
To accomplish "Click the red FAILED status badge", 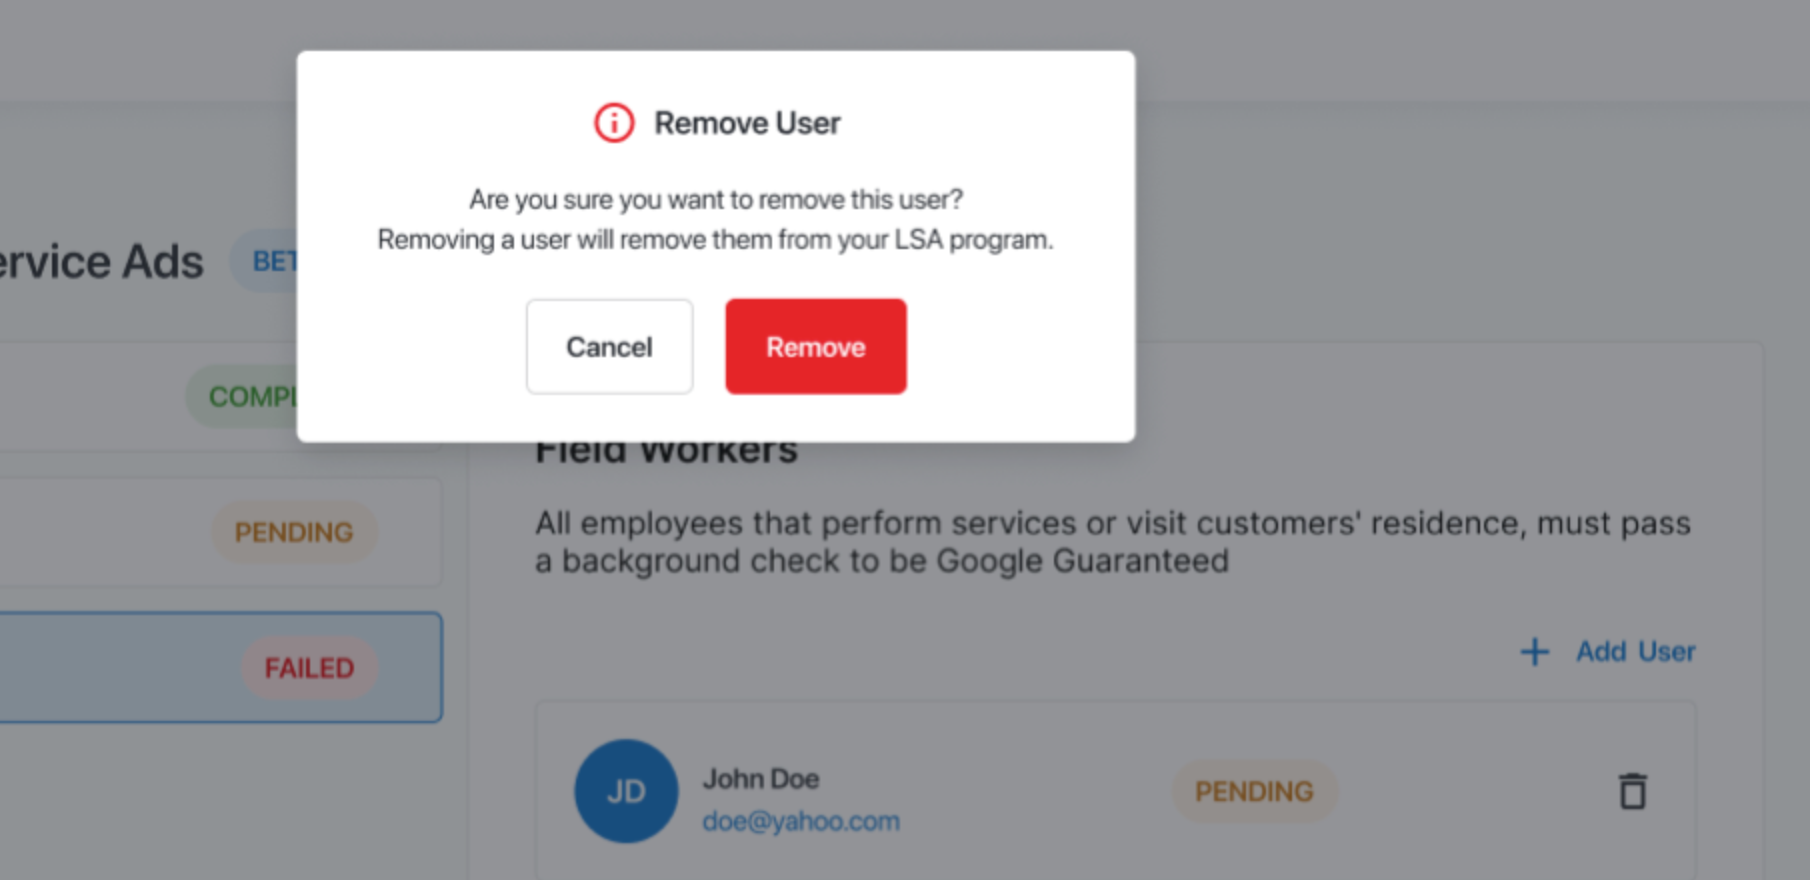I will (x=309, y=667).
